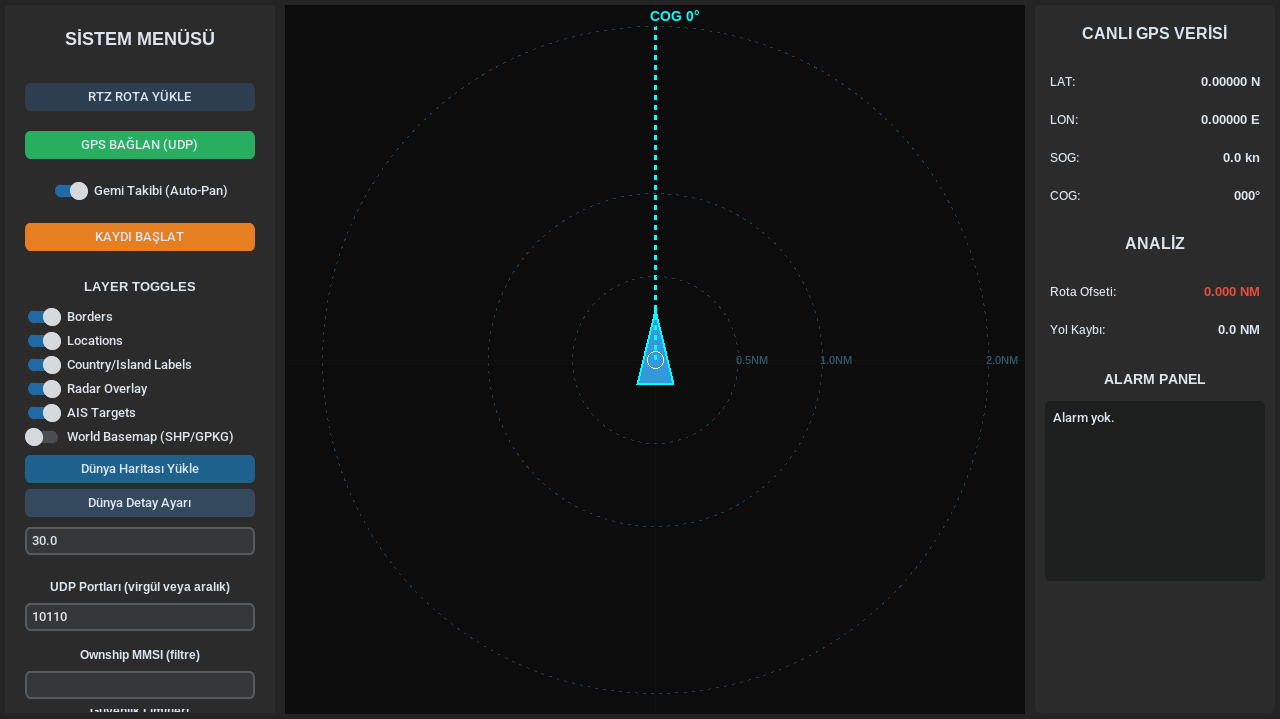The image size is (1280, 719).
Task: Click the UDP Portları label text
Action: tap(140, 587)
